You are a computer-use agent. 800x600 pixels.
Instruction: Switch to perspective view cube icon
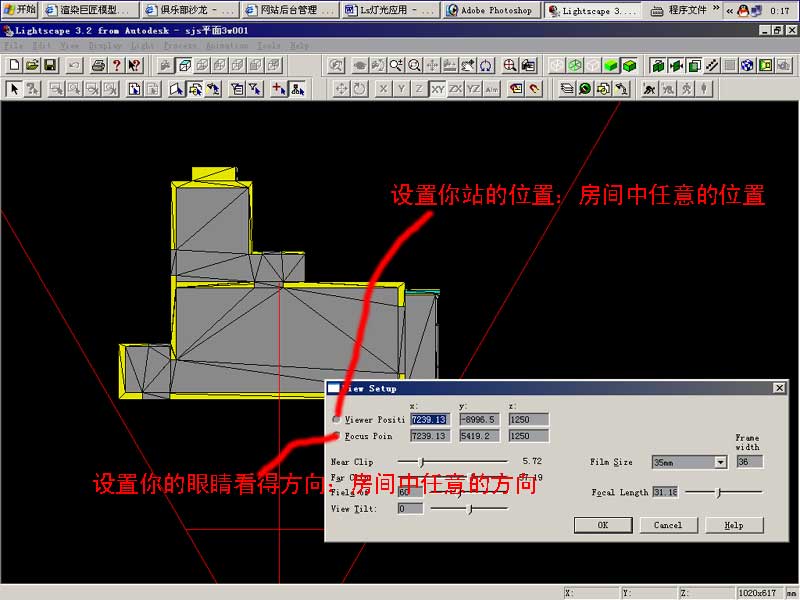pos(184,65)
